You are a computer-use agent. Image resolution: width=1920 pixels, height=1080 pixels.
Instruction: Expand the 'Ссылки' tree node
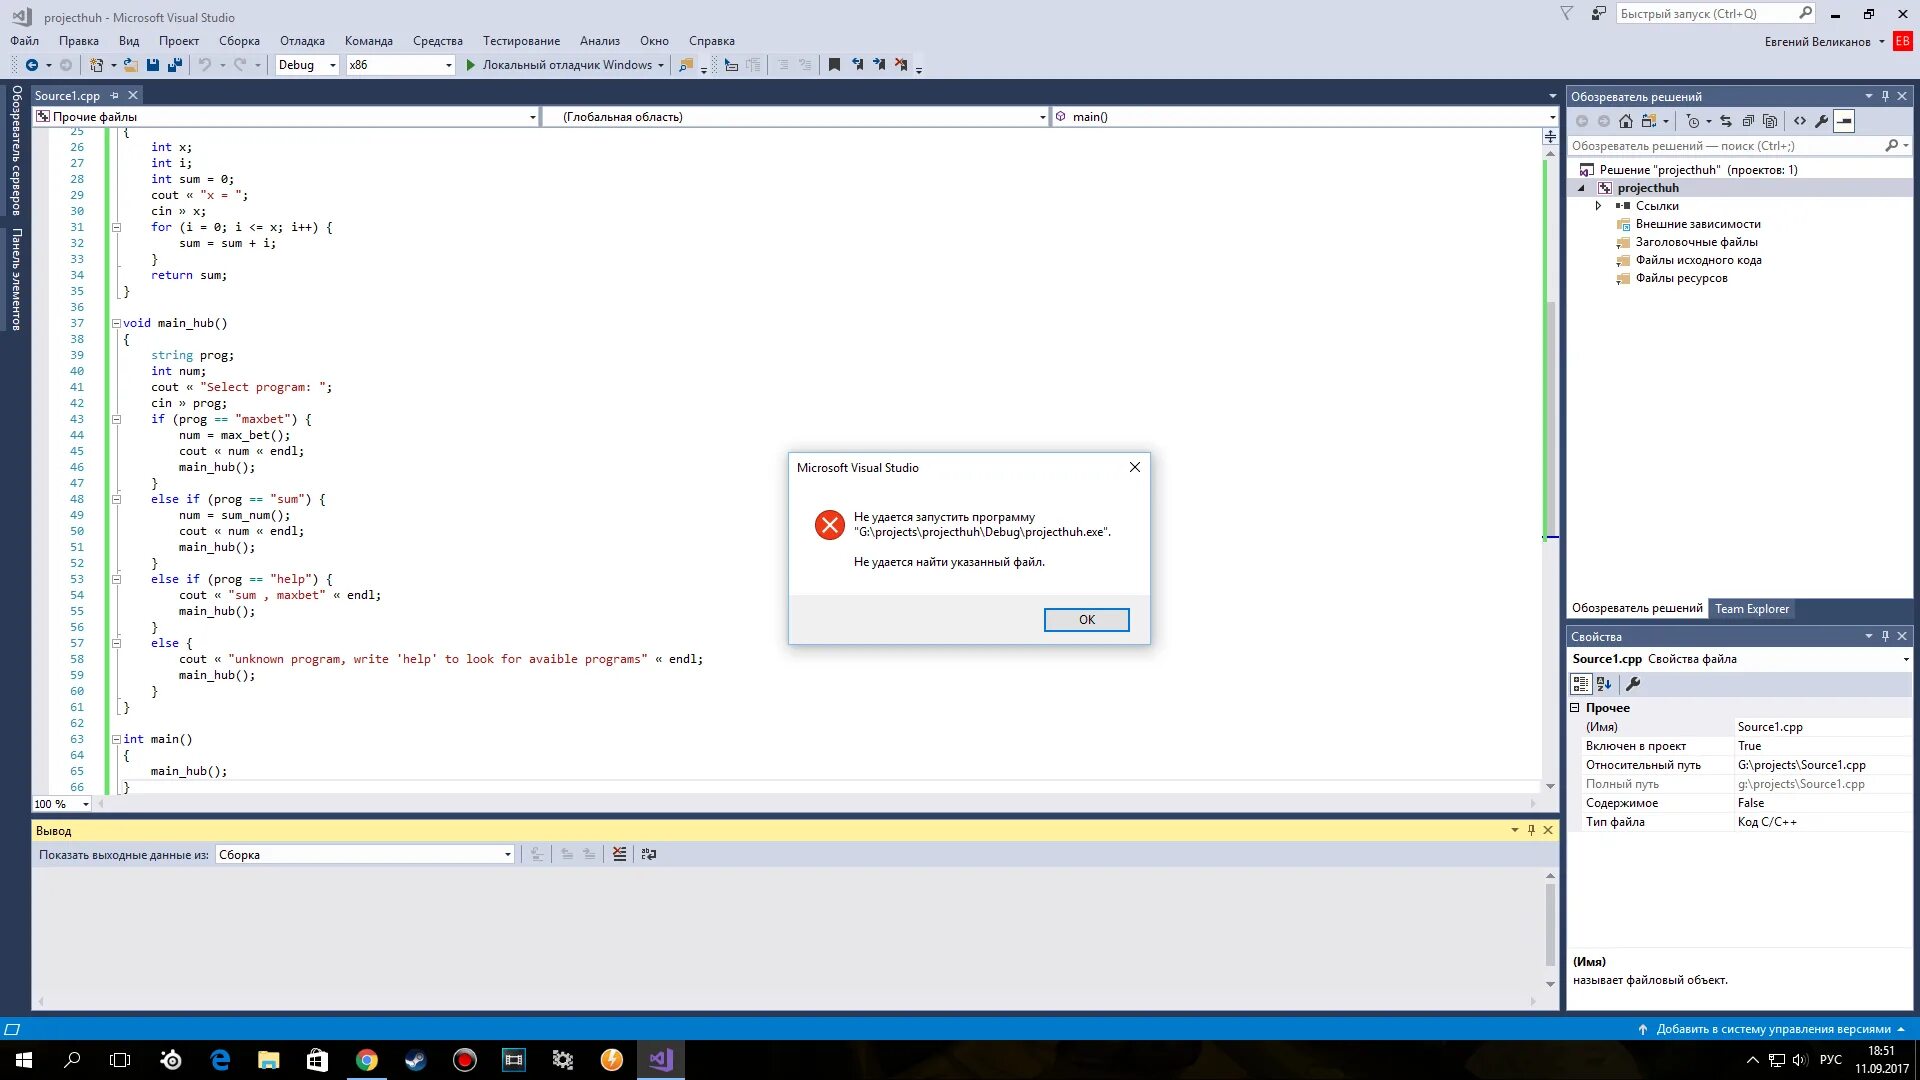coord(1598,206)
